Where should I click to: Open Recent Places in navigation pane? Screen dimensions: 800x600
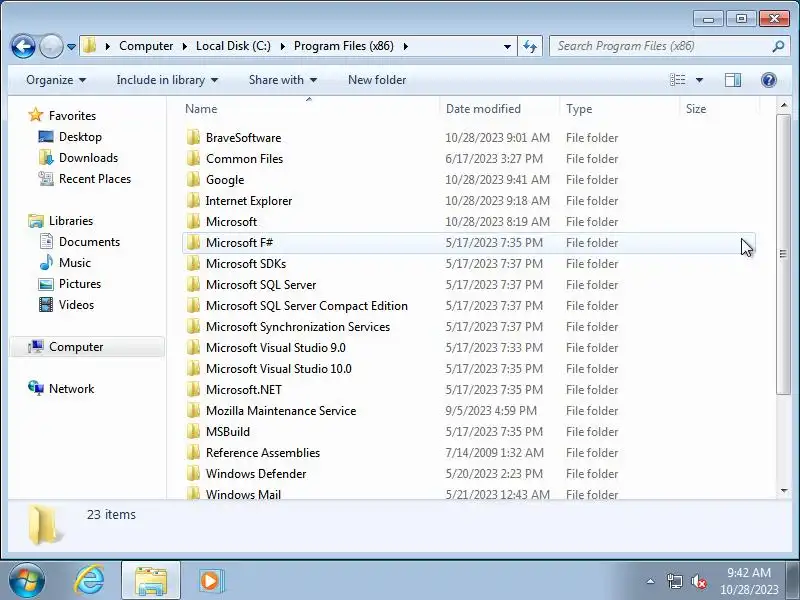coord(85,179)
